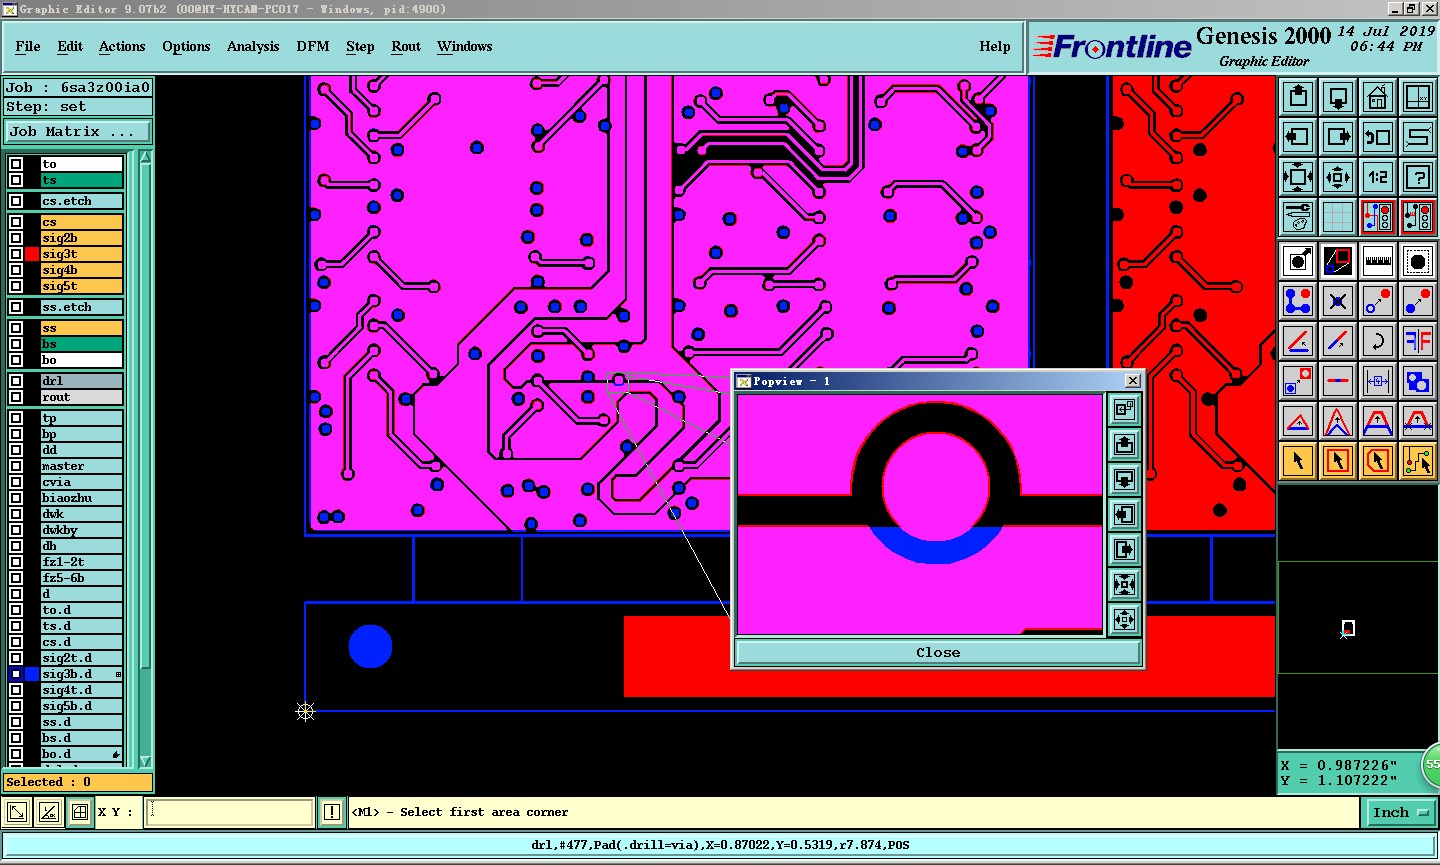Click the delete X point icon
The image size is (1440, 865).
point(1338,301)
